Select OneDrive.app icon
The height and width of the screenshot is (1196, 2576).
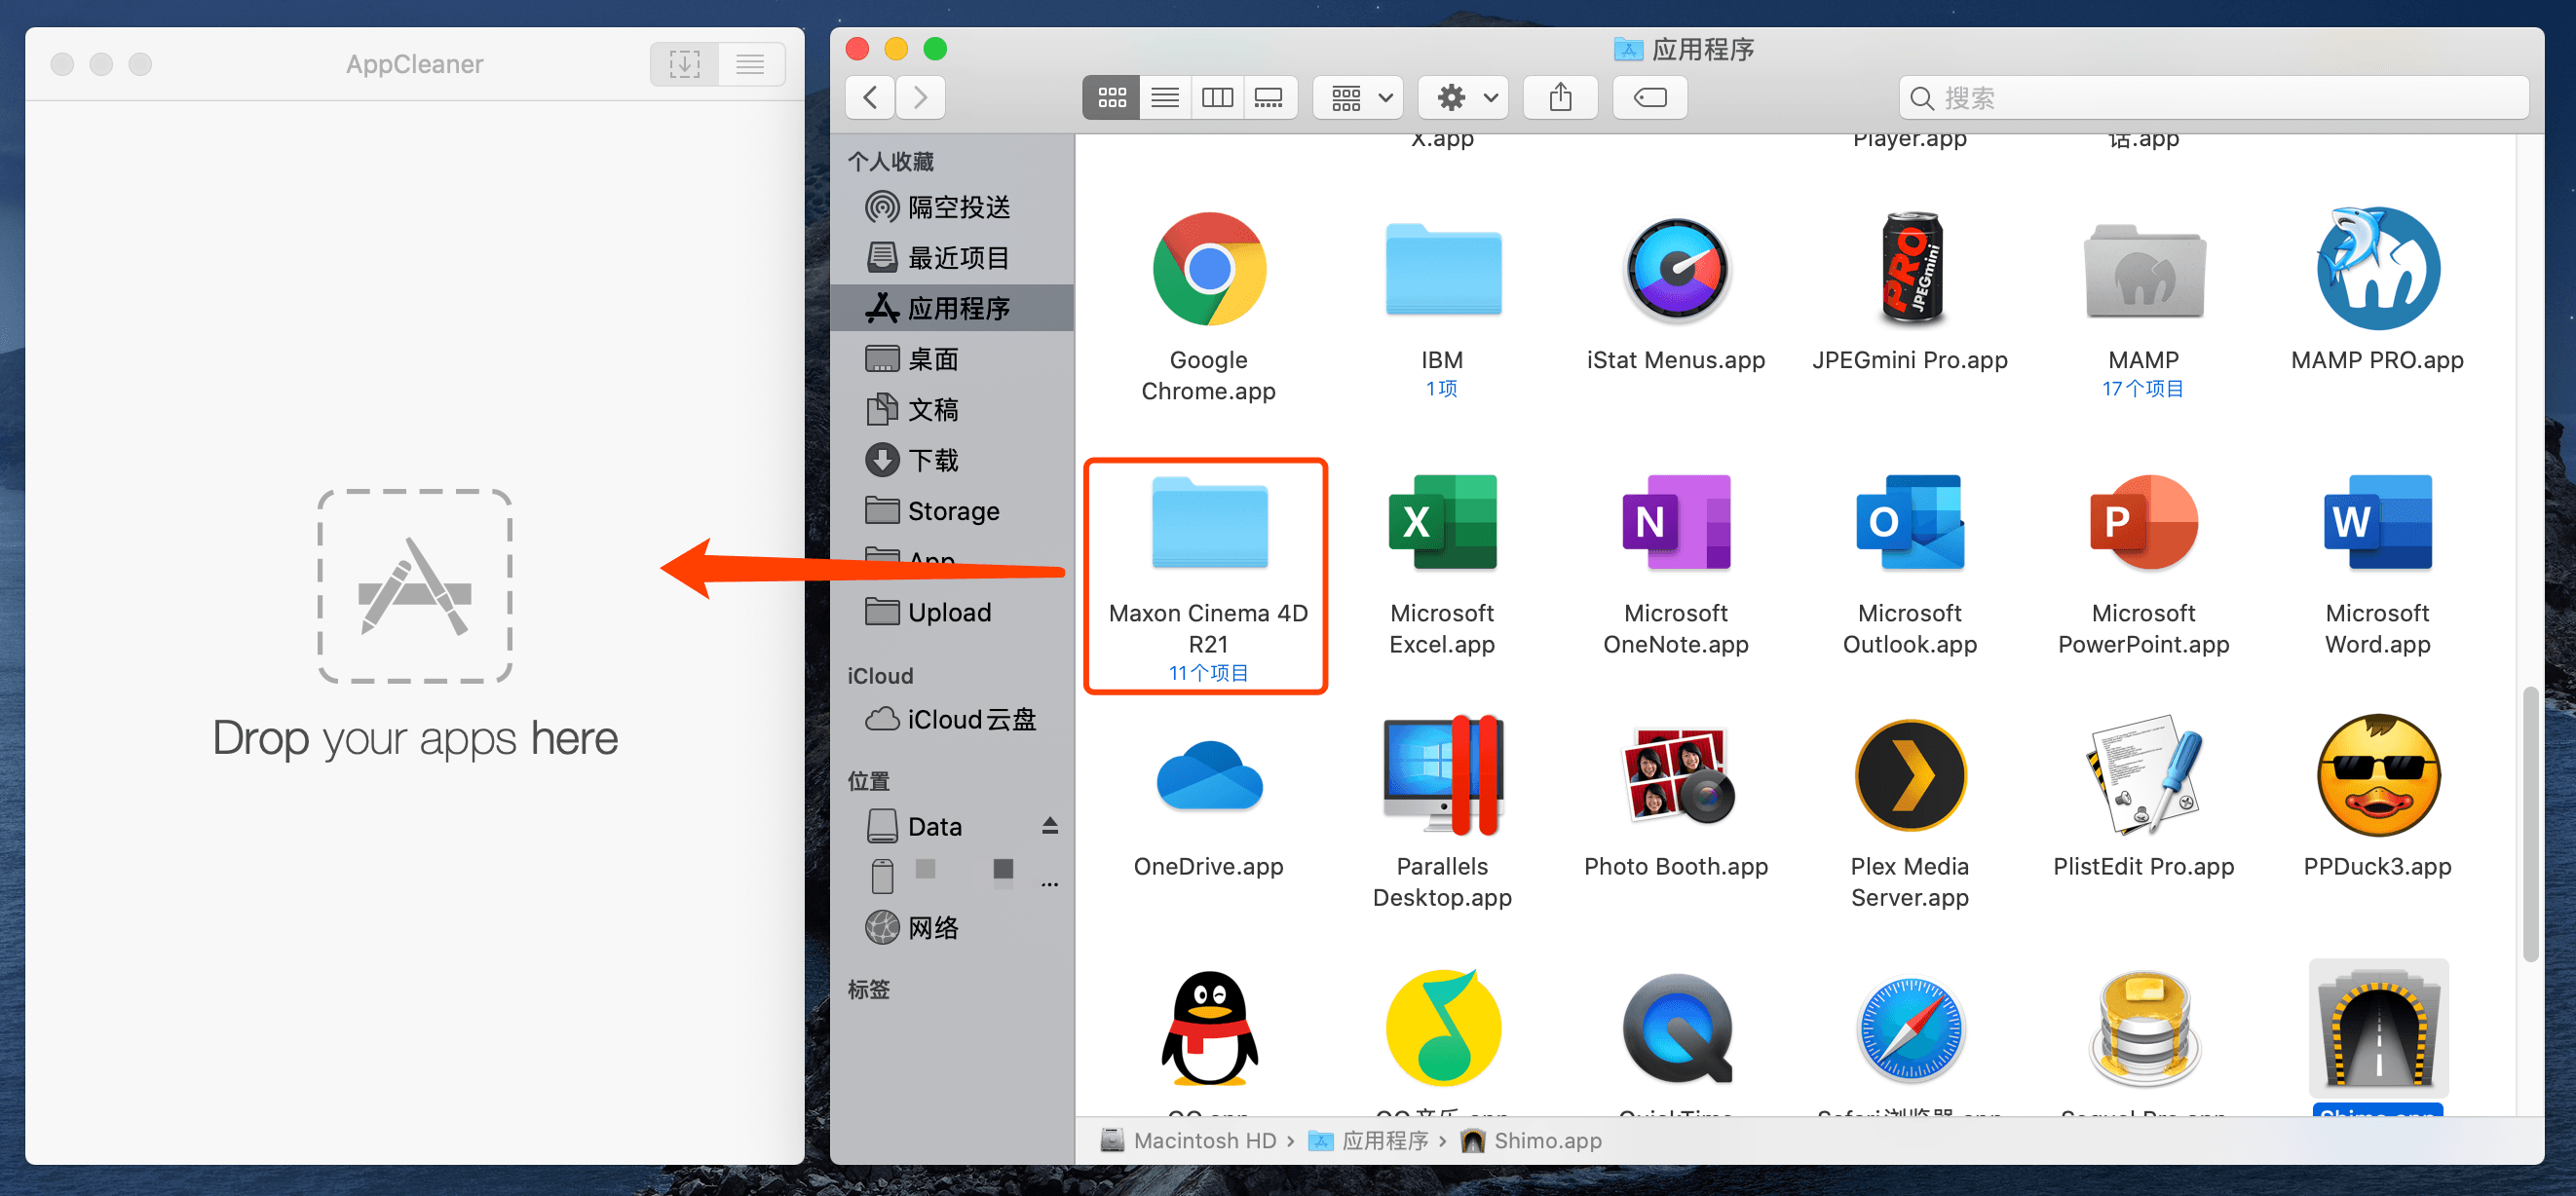[1208, 775]
